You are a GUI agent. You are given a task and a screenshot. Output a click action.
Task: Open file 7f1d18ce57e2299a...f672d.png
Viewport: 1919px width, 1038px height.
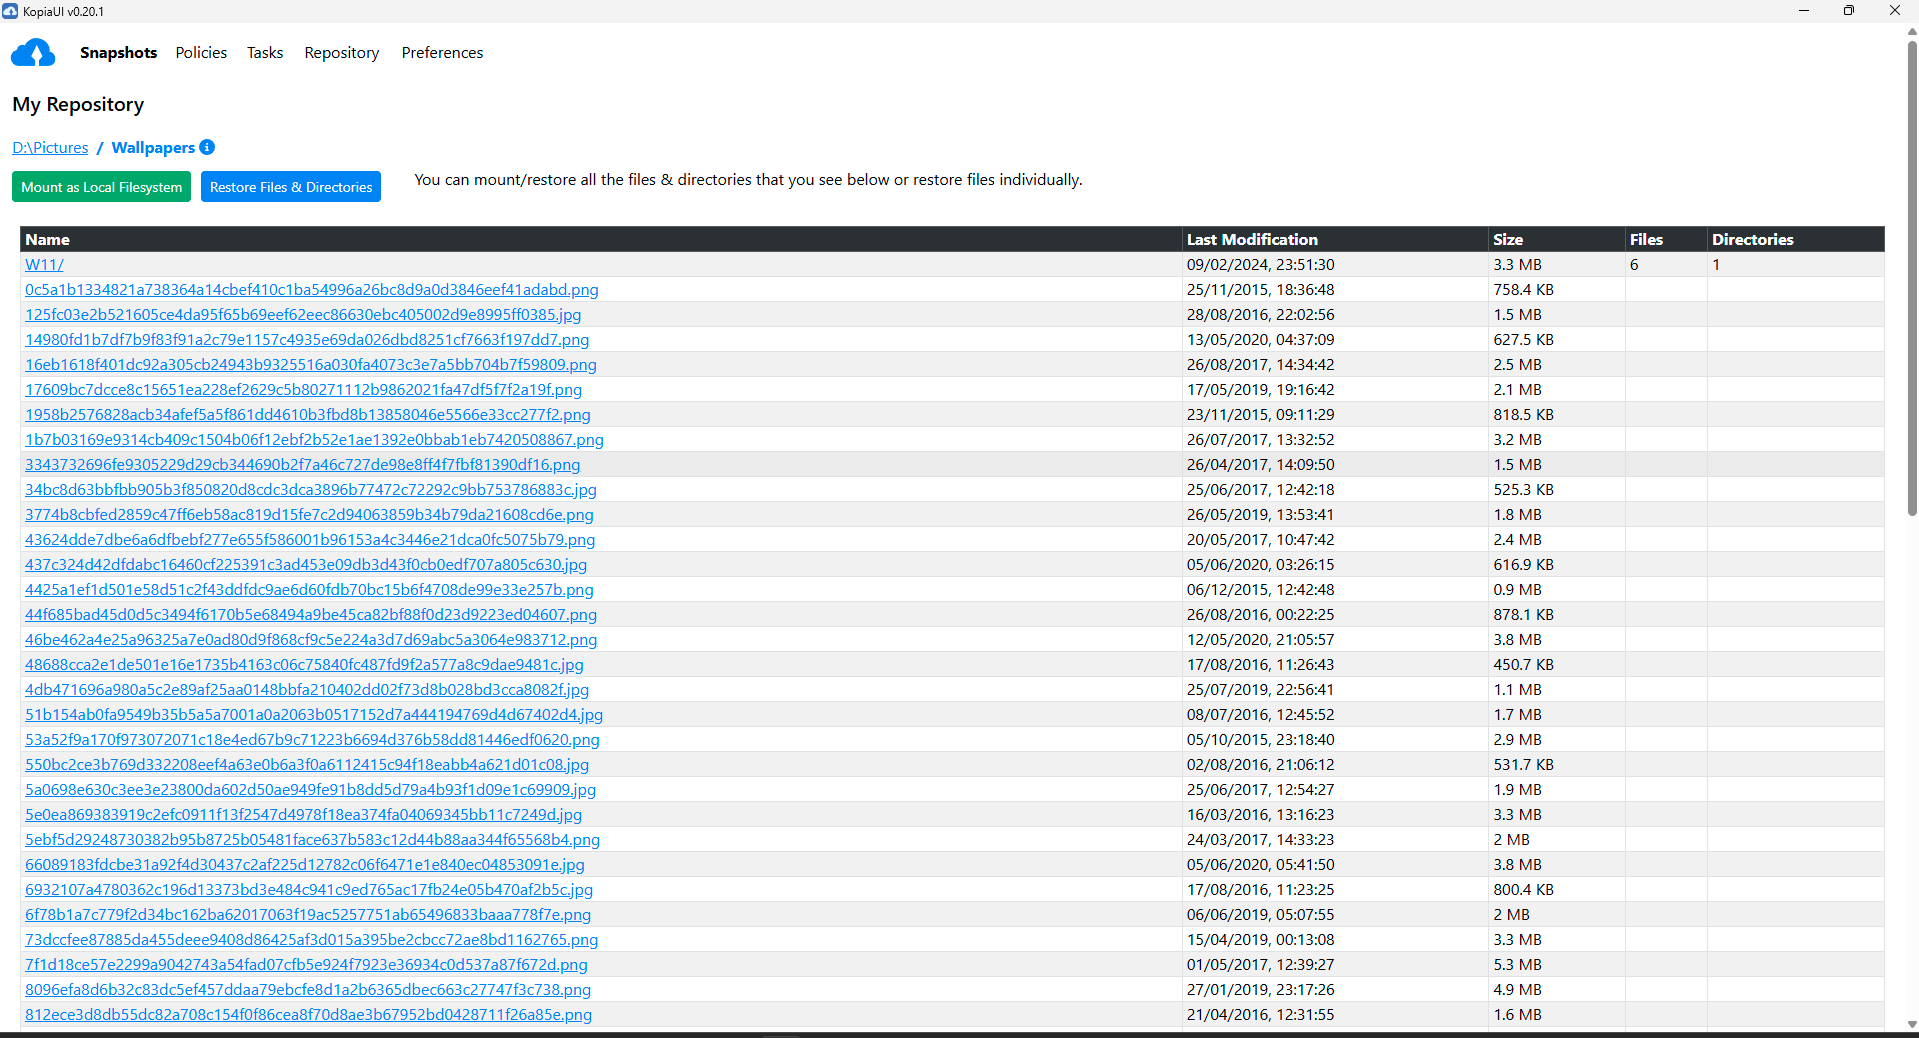coord(306,965)
